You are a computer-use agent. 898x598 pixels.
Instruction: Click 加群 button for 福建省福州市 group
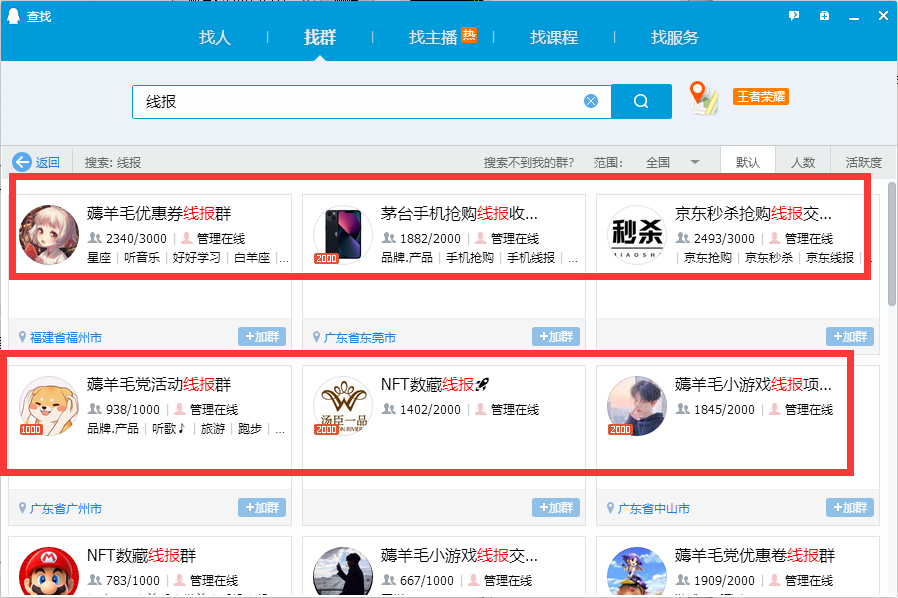coord(262,337)
